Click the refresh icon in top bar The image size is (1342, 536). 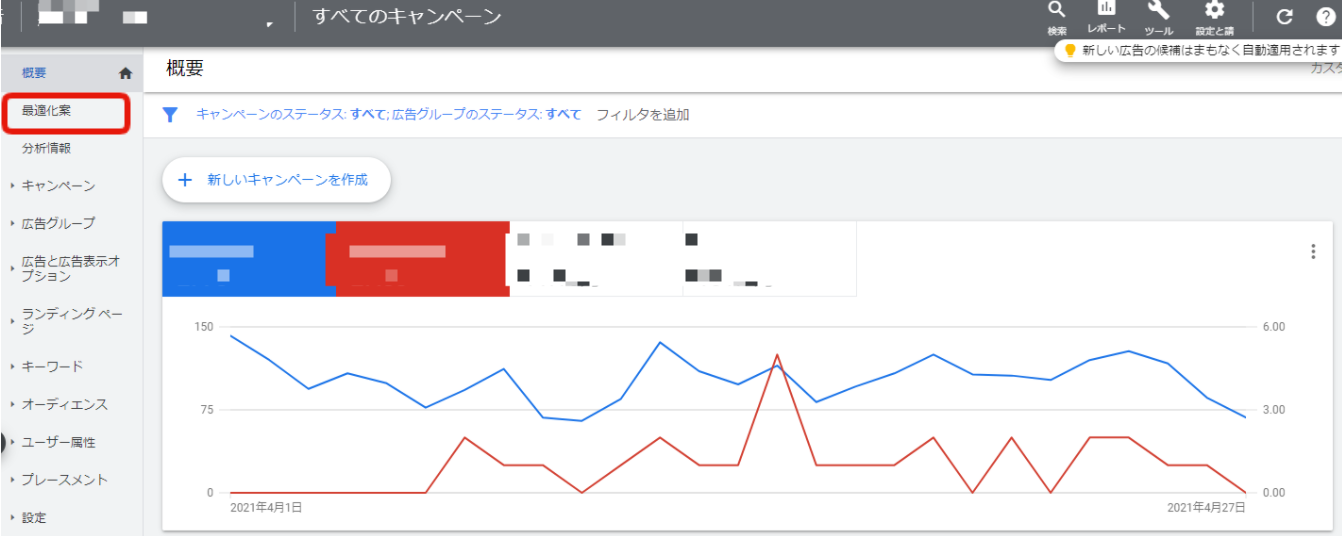tap(1285, 17)
